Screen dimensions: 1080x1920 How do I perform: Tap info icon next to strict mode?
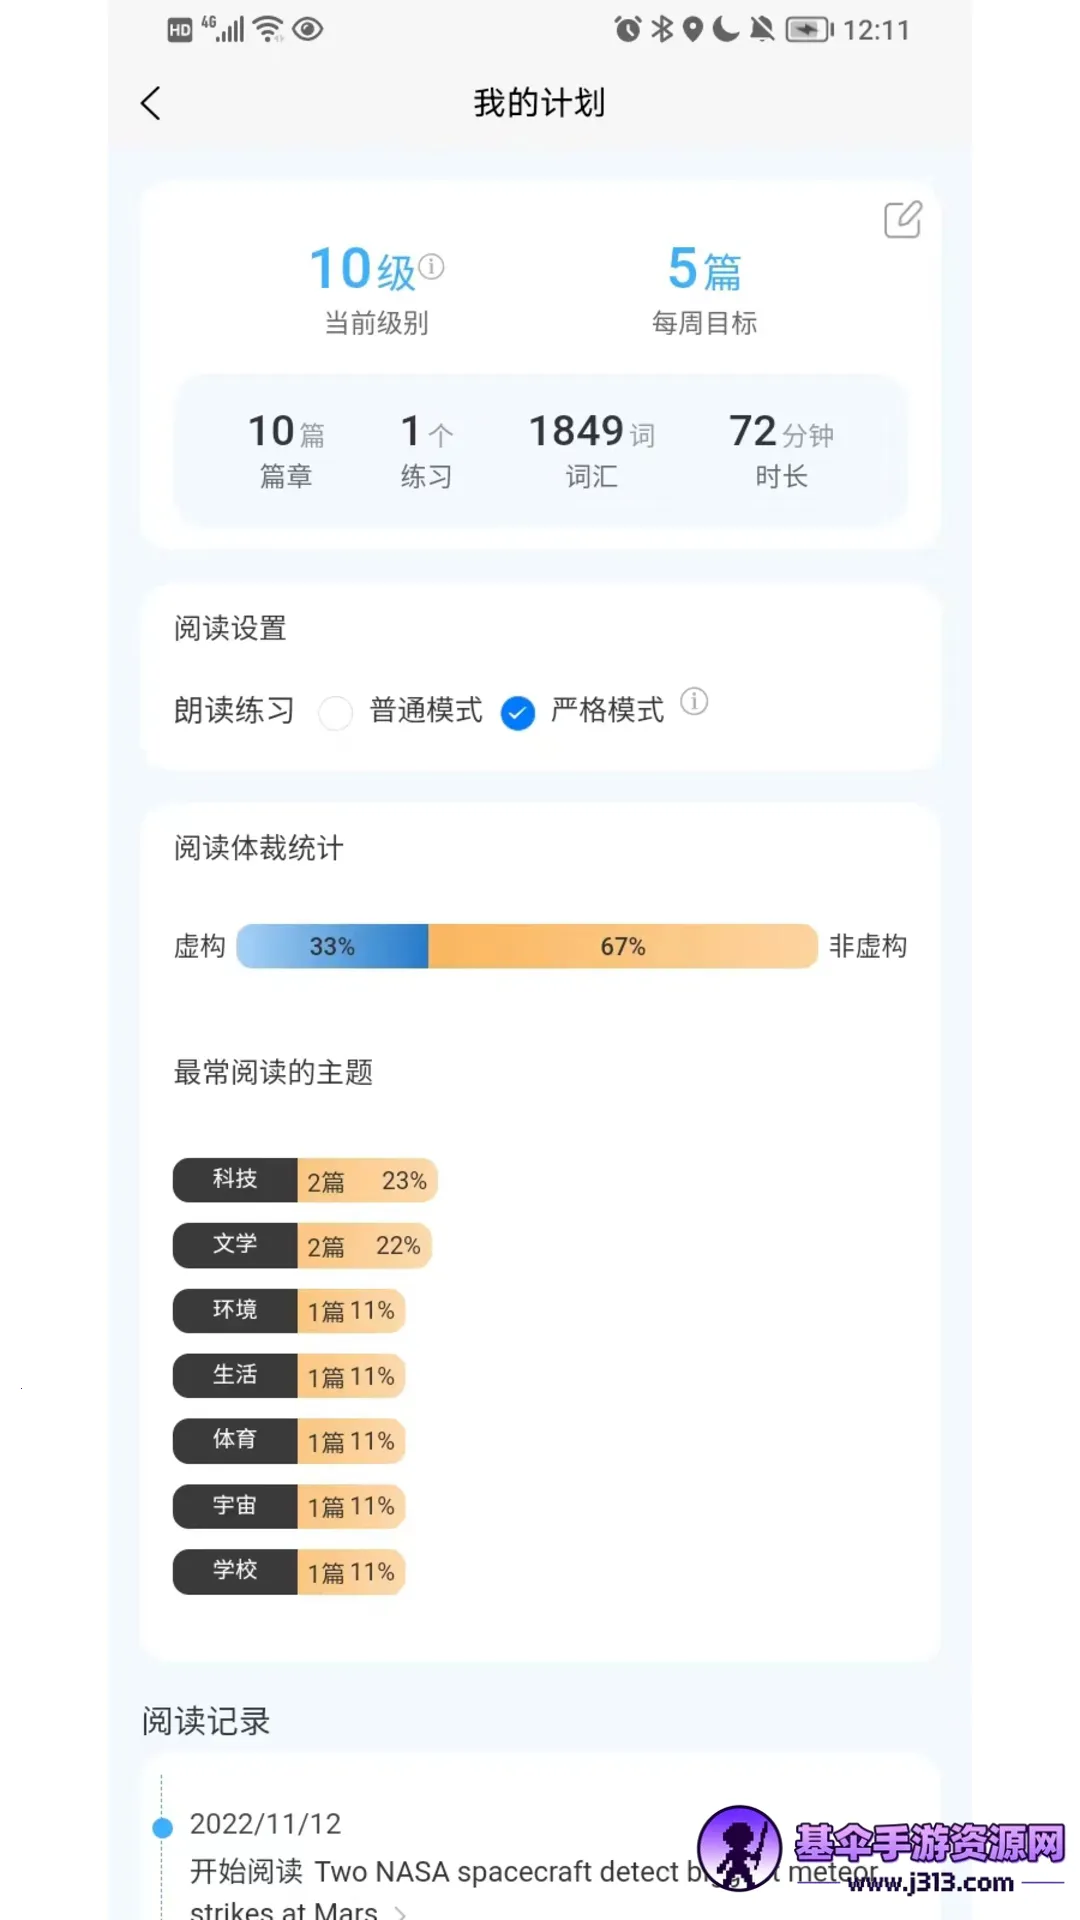coord(694,702)
